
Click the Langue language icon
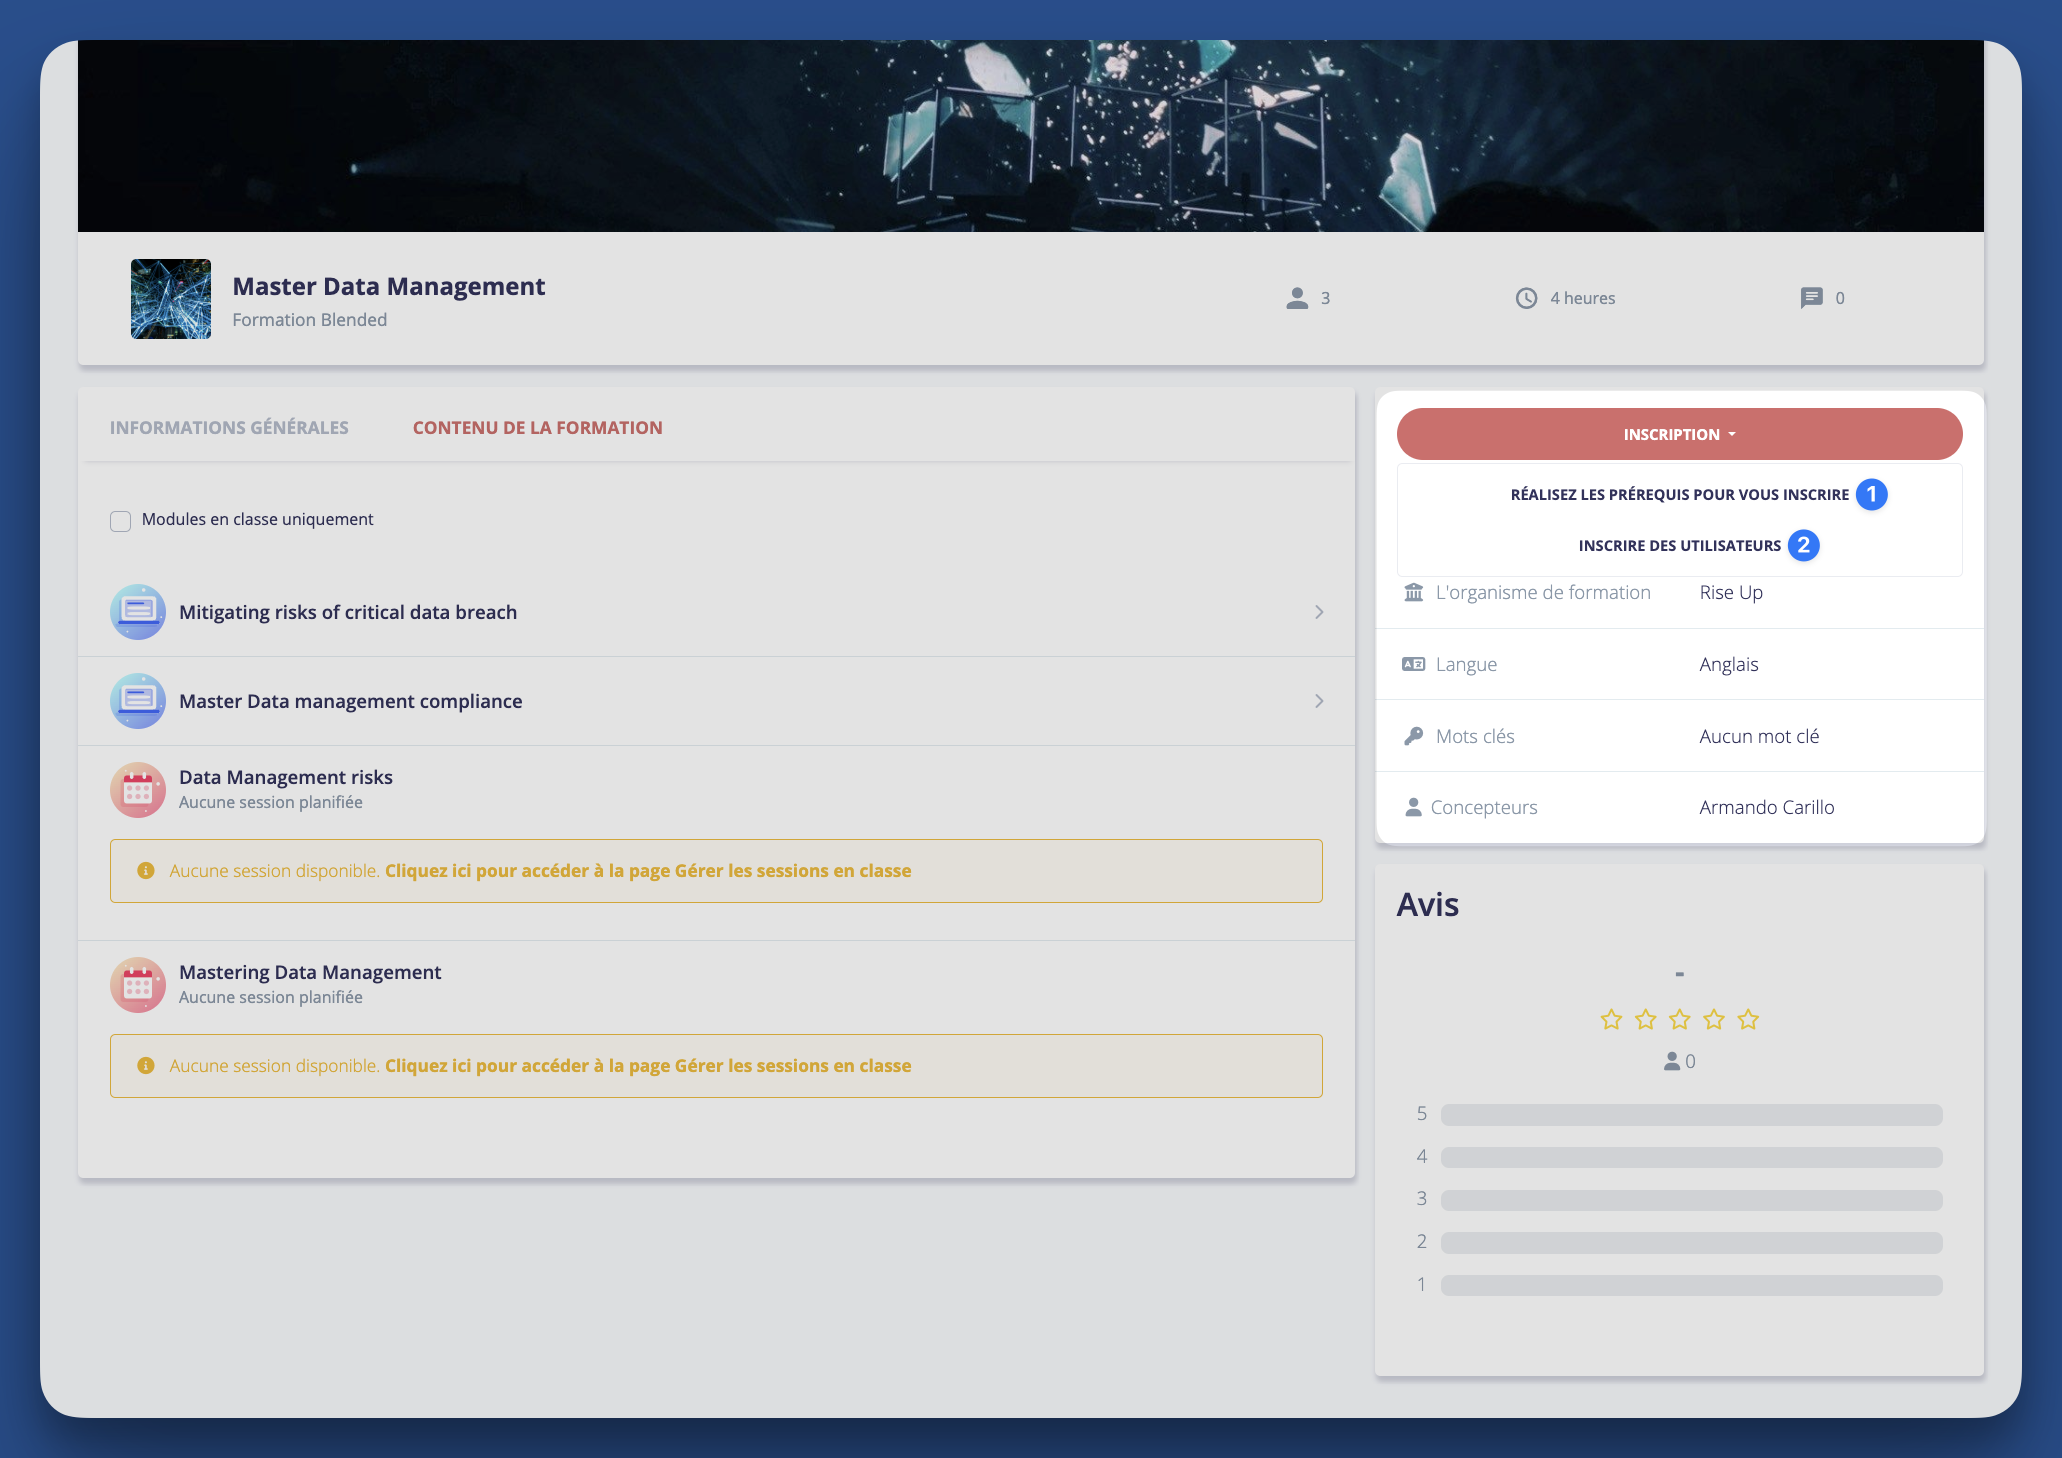pyautogui.click(x=1413, y=664)
